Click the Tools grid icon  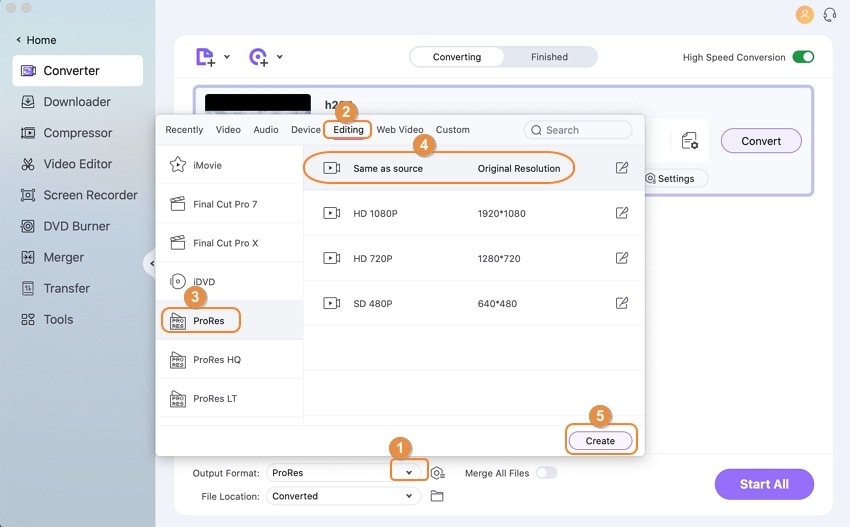tap(28, 319)
